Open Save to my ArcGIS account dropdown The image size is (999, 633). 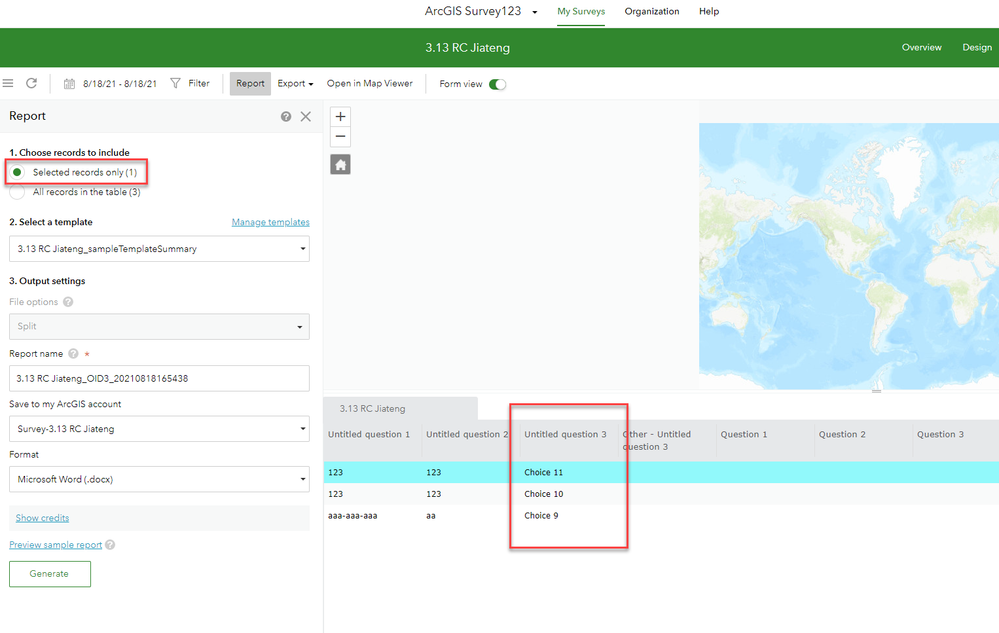tap(159, 429)
